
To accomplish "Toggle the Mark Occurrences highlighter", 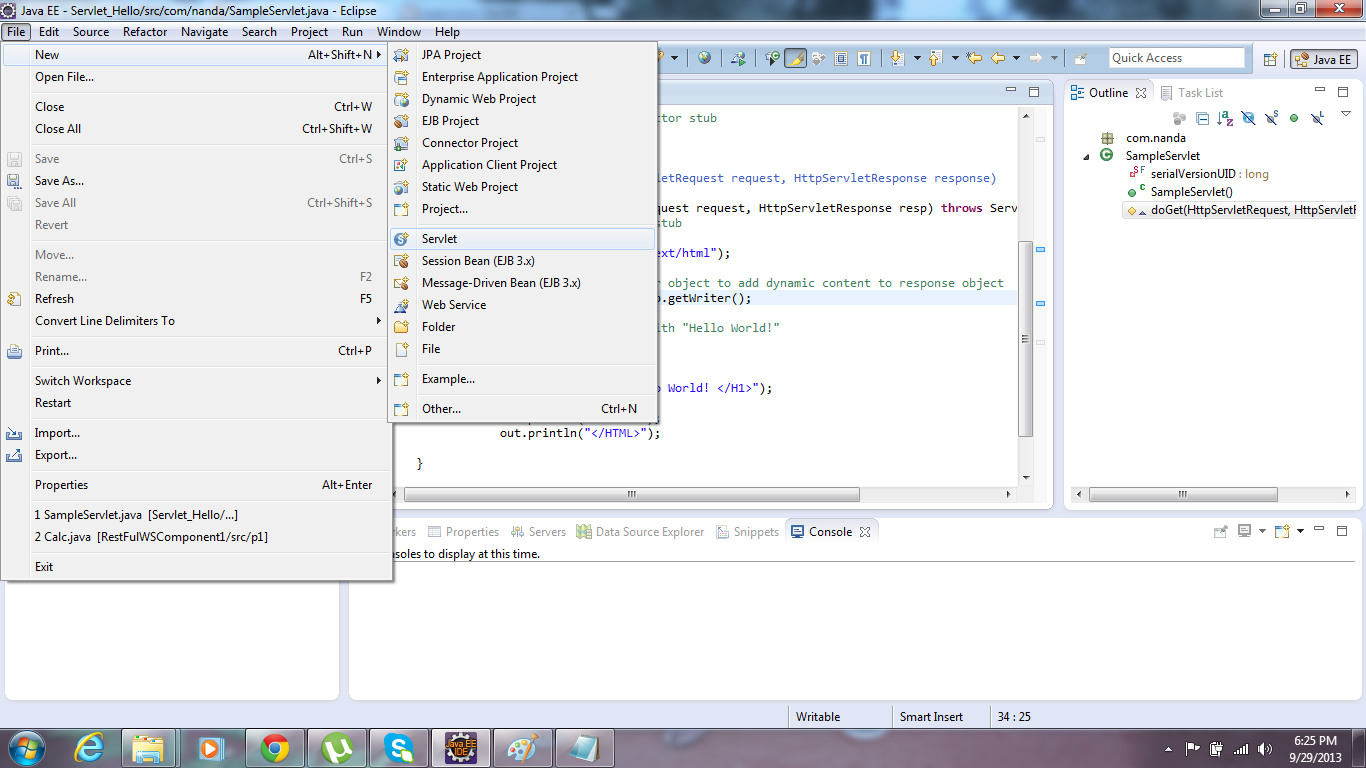I will [794, 57].
